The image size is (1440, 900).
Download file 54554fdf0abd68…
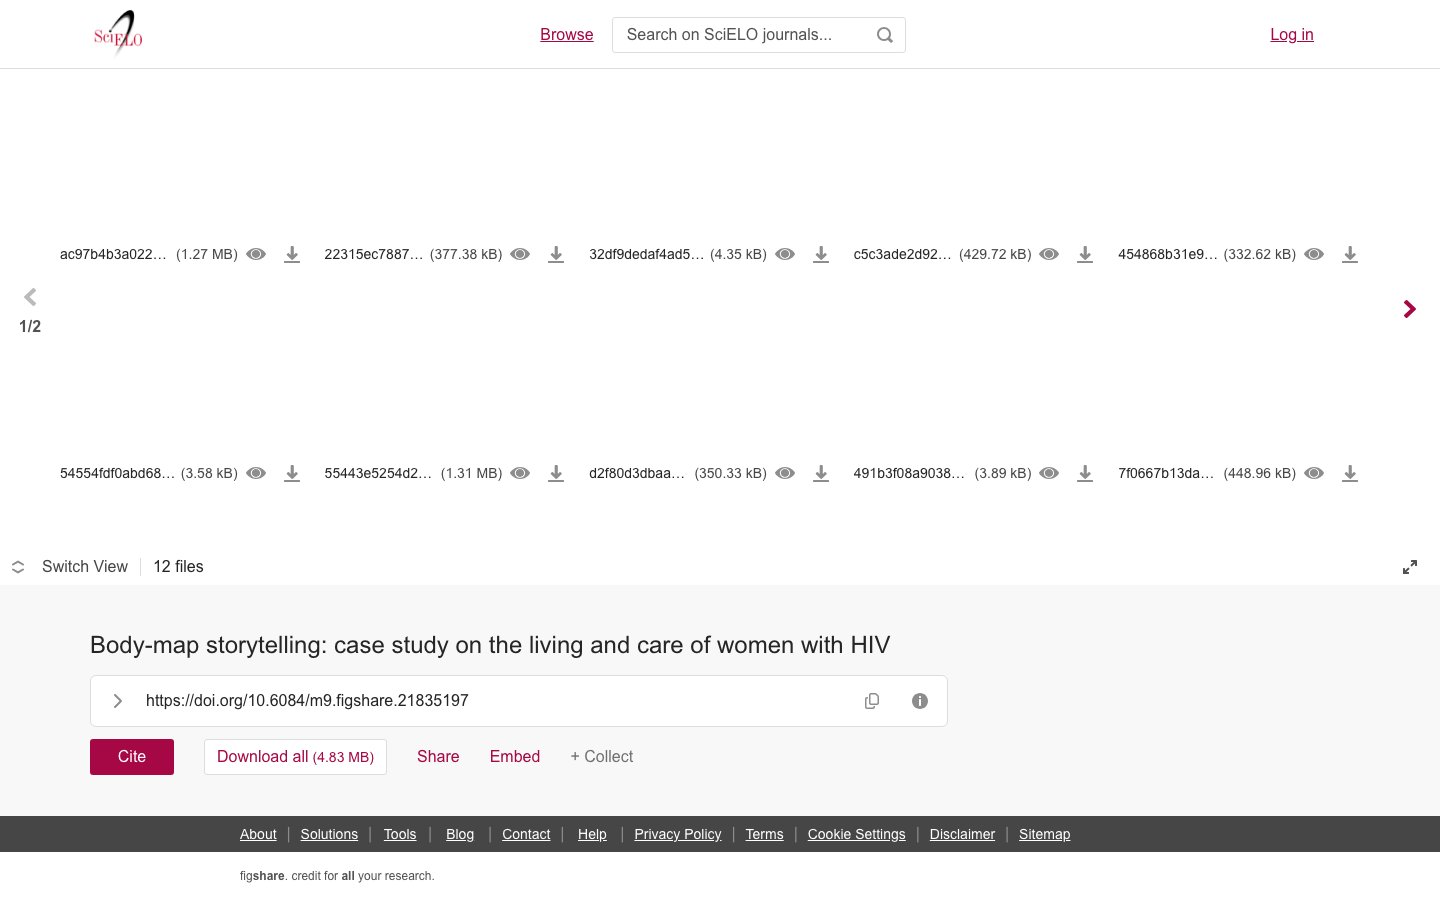coord(292,473)
